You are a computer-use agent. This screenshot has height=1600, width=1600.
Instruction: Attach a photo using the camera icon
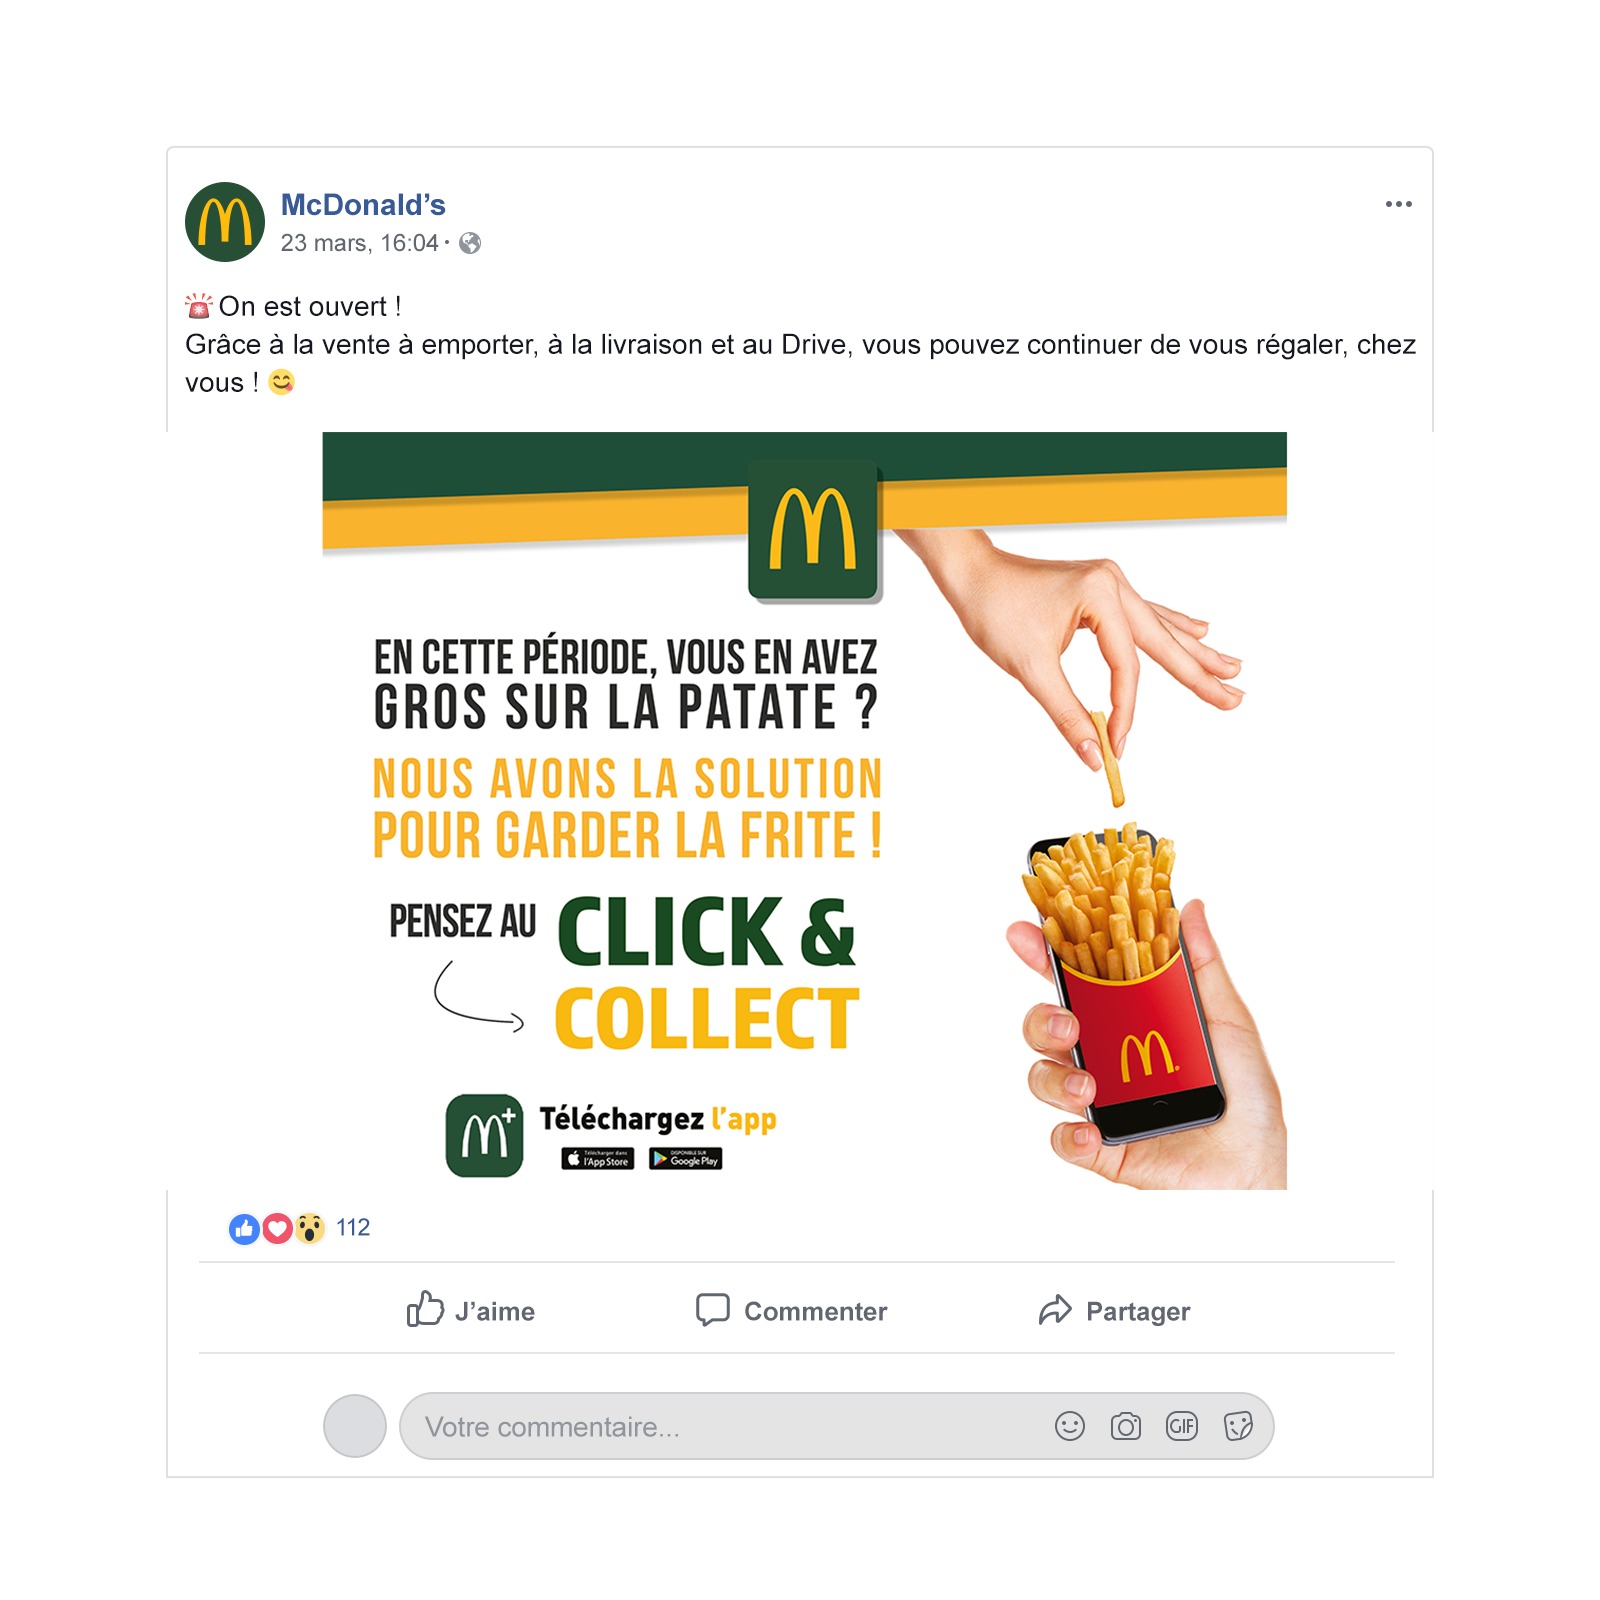click(x=1126, y=1426)
